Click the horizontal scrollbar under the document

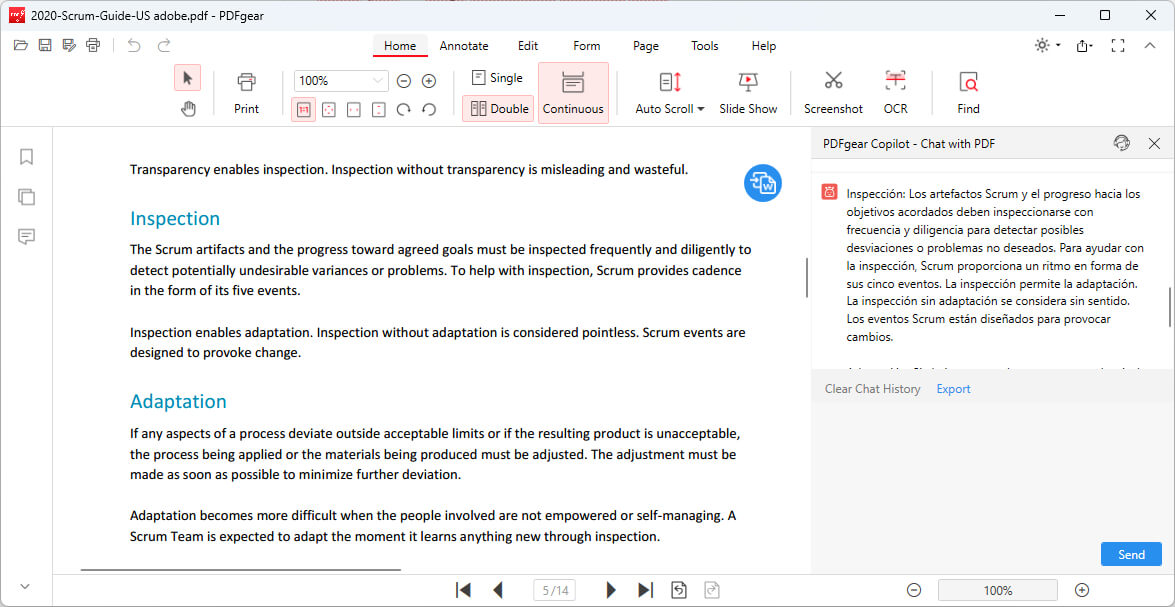pos(241,570)
